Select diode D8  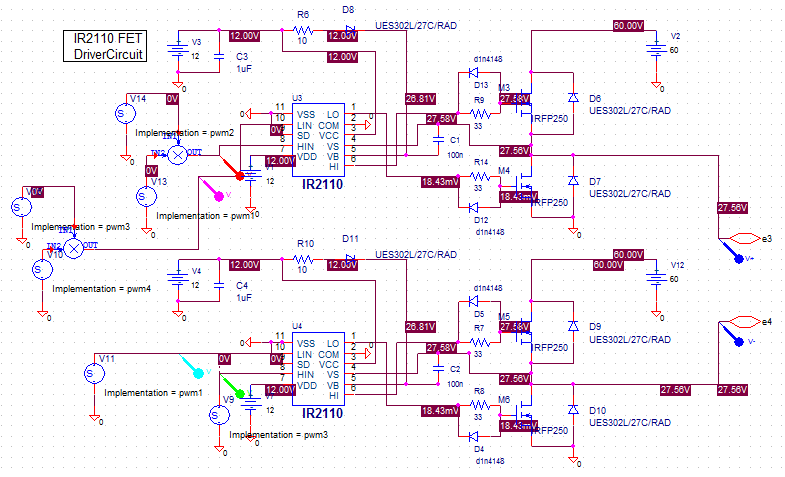(350, 30)
